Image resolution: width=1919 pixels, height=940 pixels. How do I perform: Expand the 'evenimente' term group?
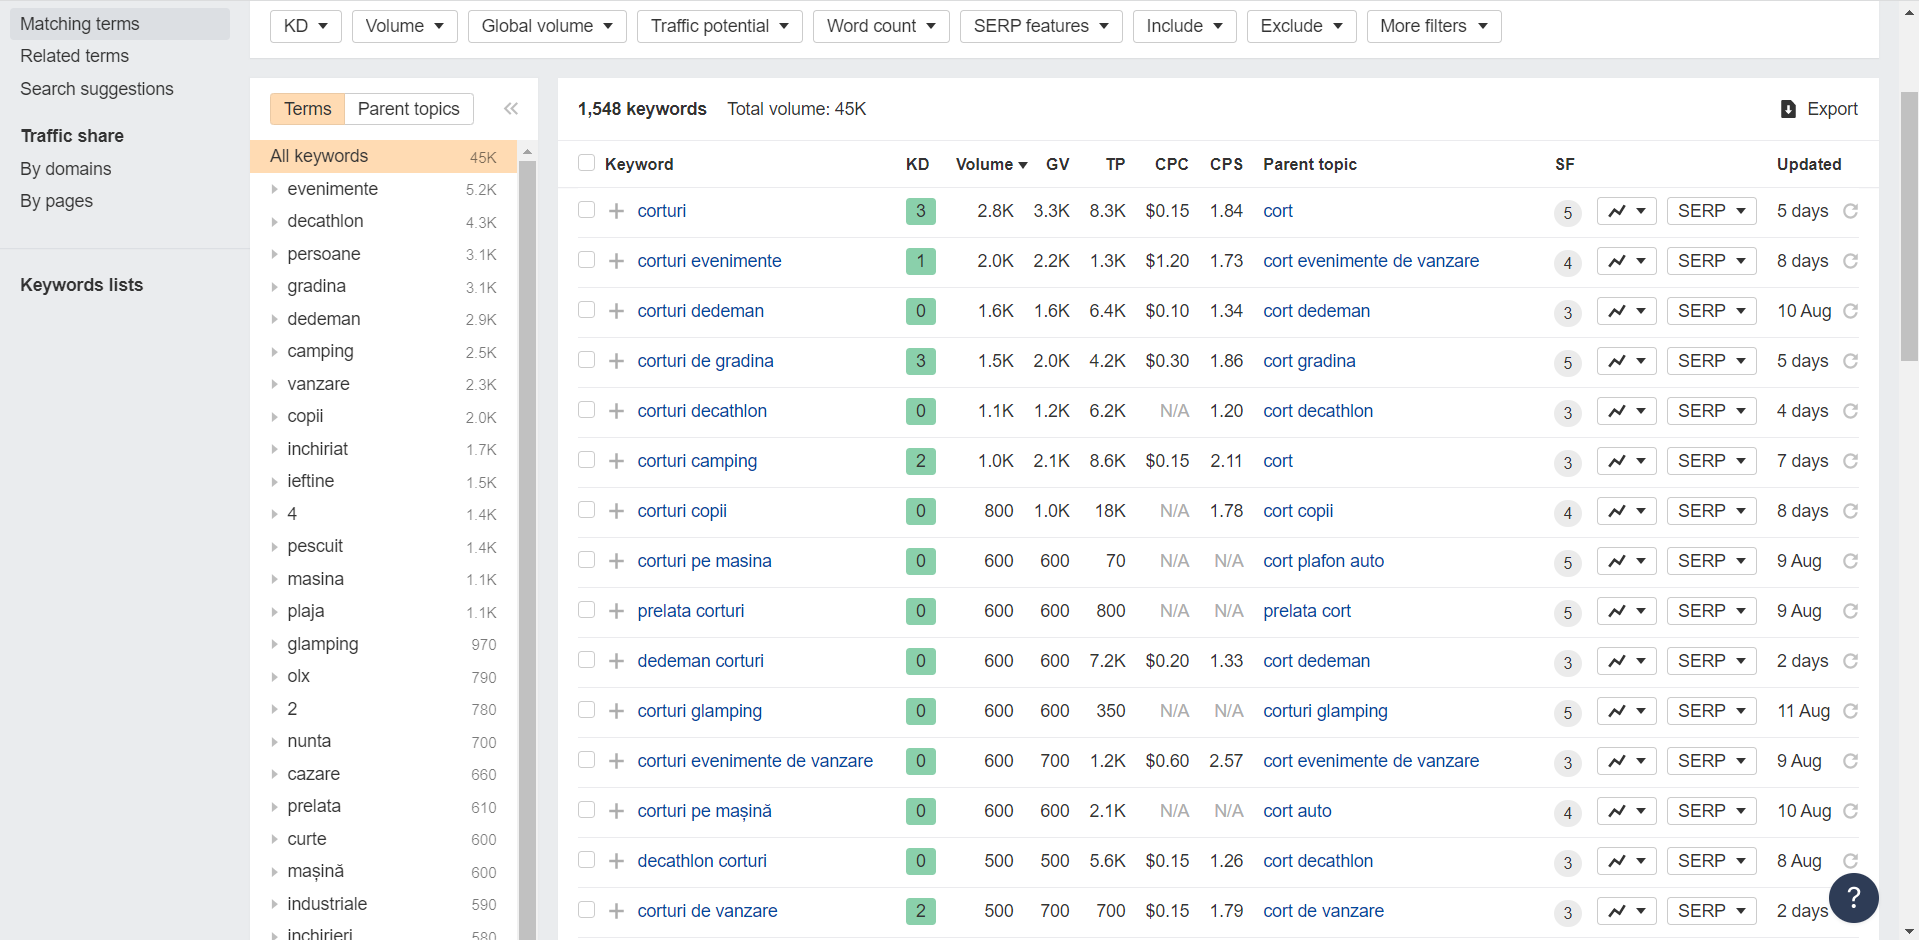tap(275, 189)
